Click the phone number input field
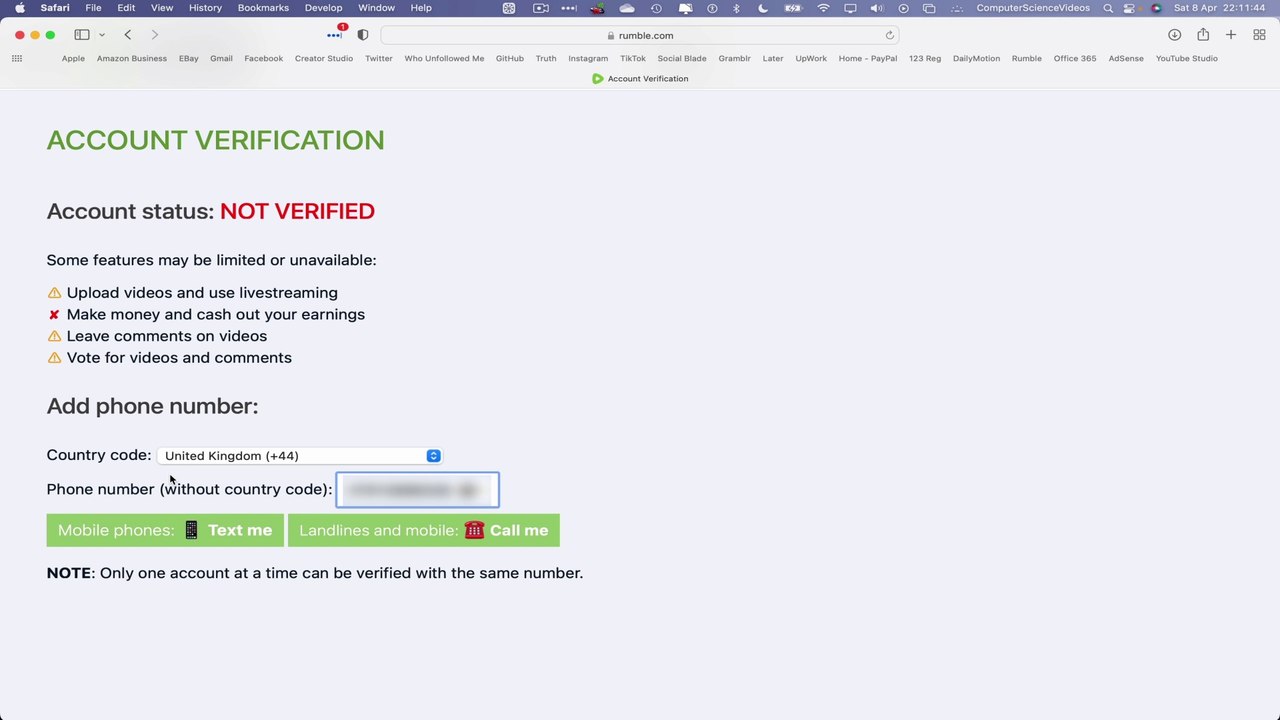 (x=417, y=489)
